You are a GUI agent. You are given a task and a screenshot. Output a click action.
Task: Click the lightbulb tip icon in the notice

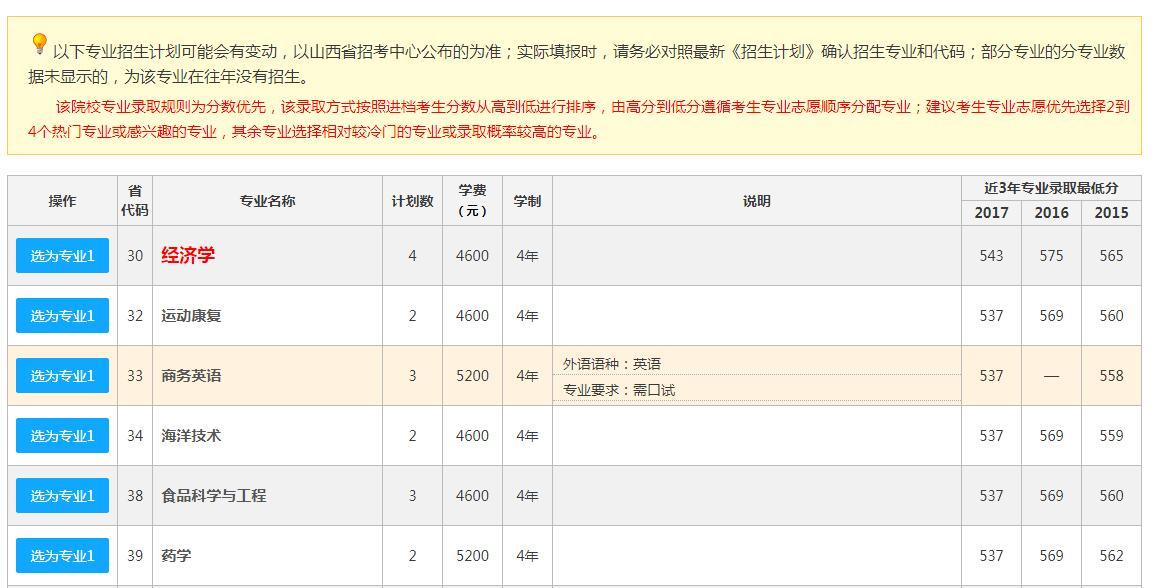39,43
